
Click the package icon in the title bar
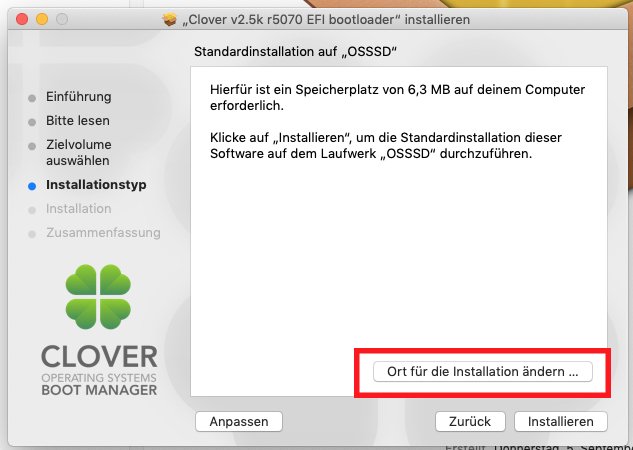tap(170, 19)
